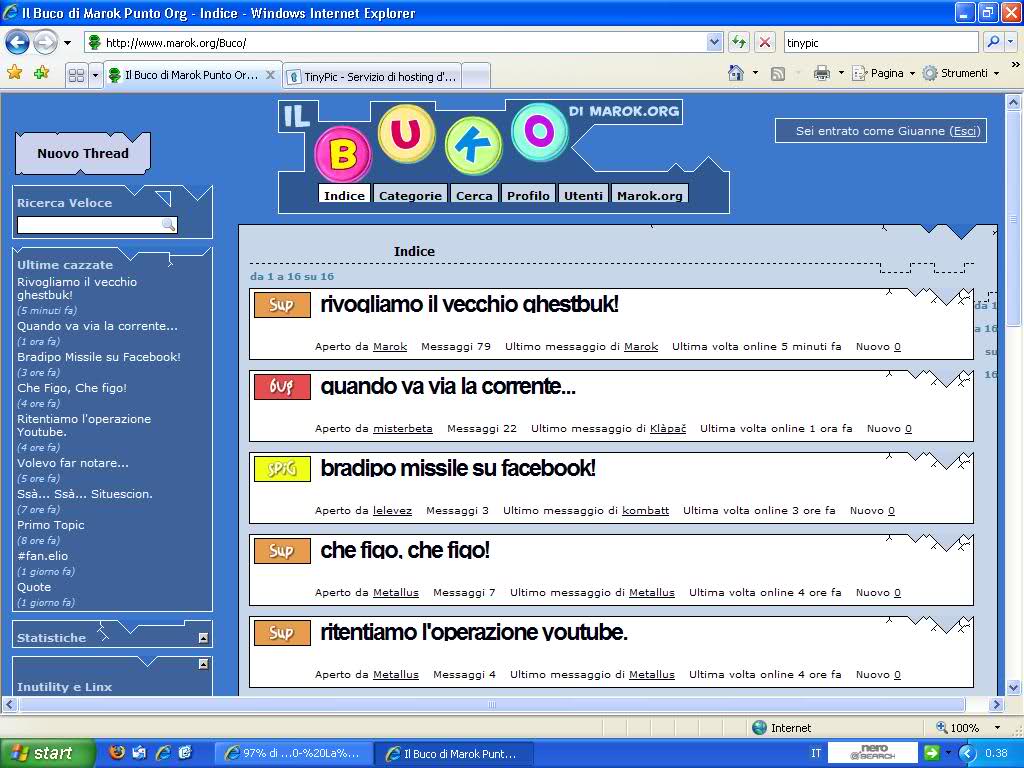Click the Ricerca Veloce search field
The image size is (1024, 768).
point(89,225)
